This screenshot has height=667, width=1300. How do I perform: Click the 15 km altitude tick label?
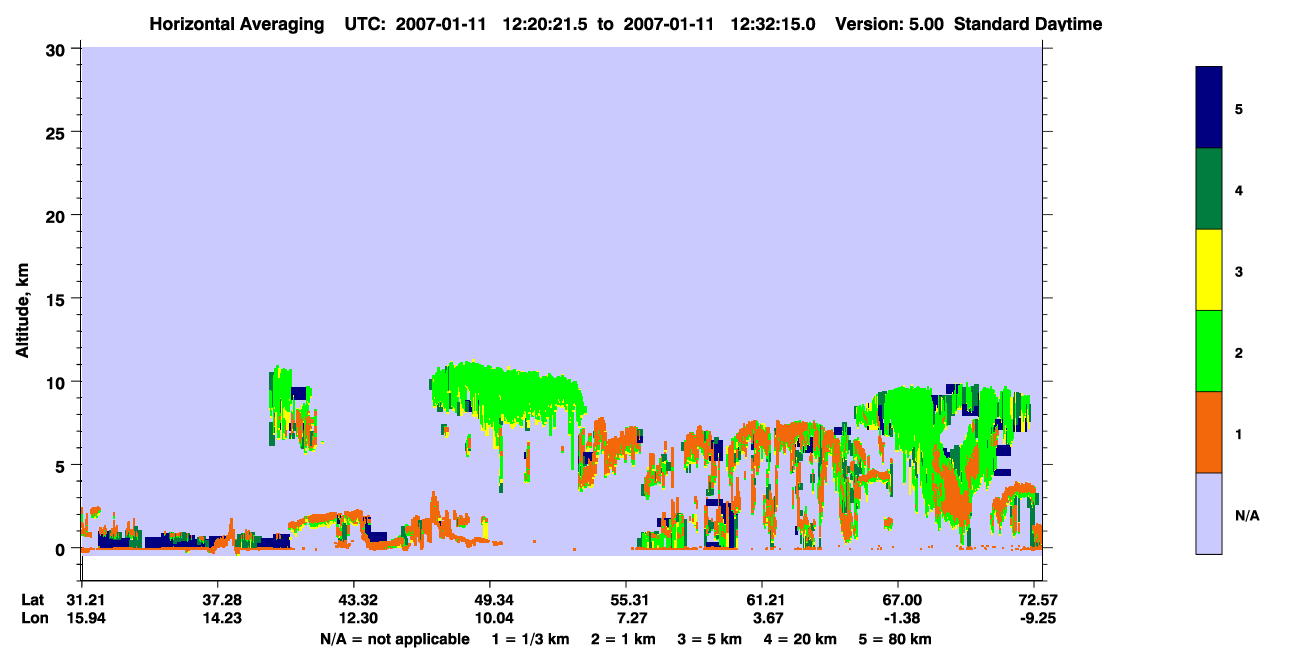pos(58,299)
